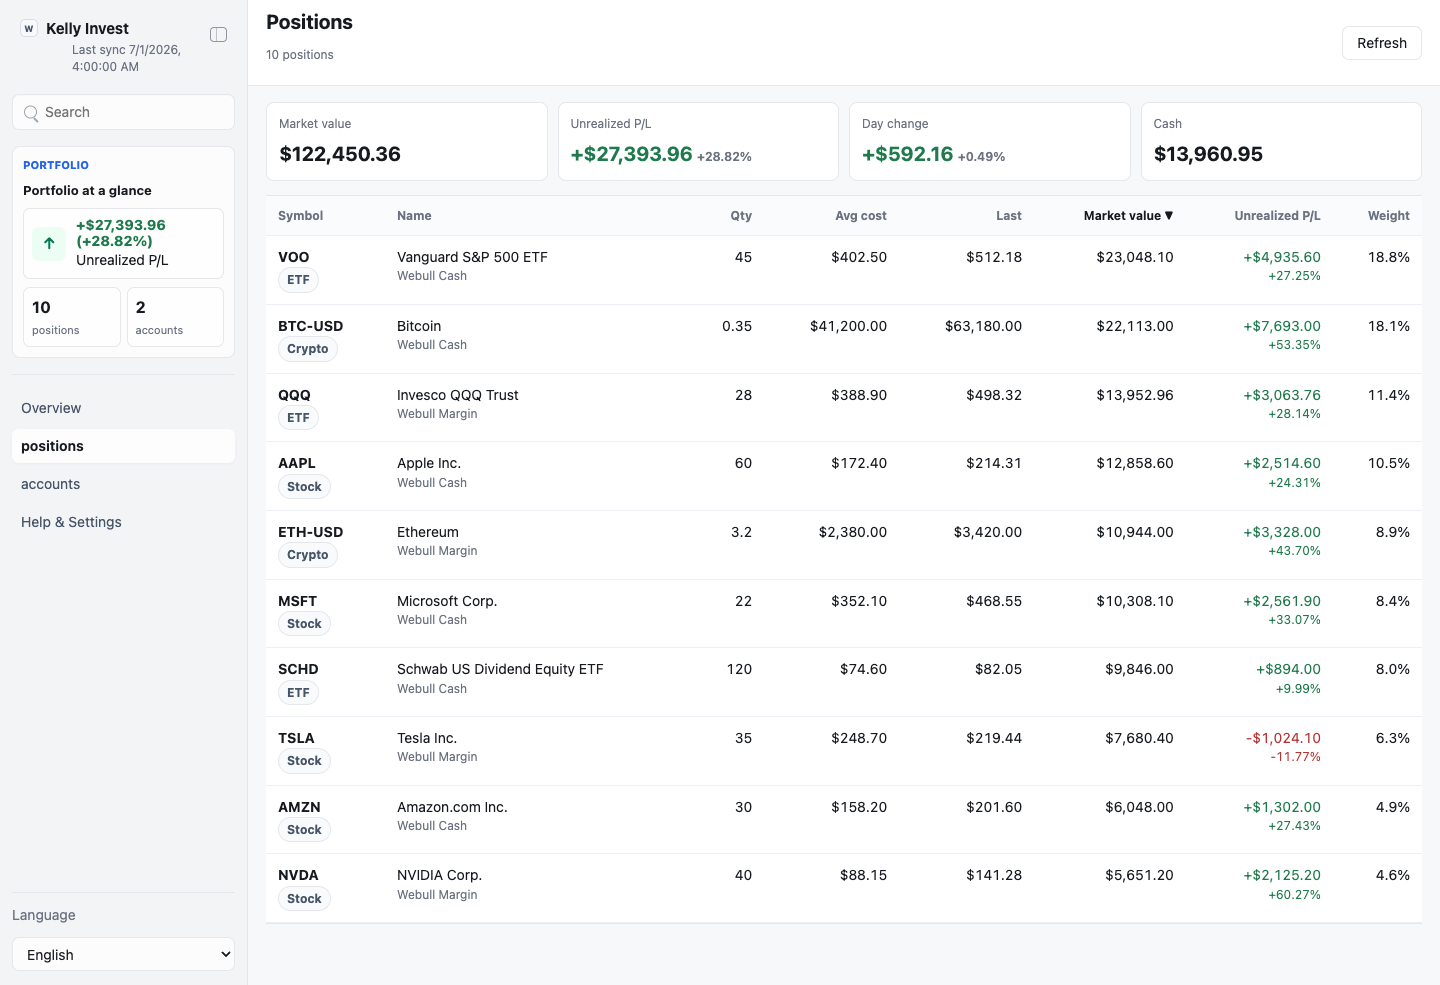Viewport: 1440px width, 985px height.
Task: Click the Market value sort arrow
Action: point(1169,216)
